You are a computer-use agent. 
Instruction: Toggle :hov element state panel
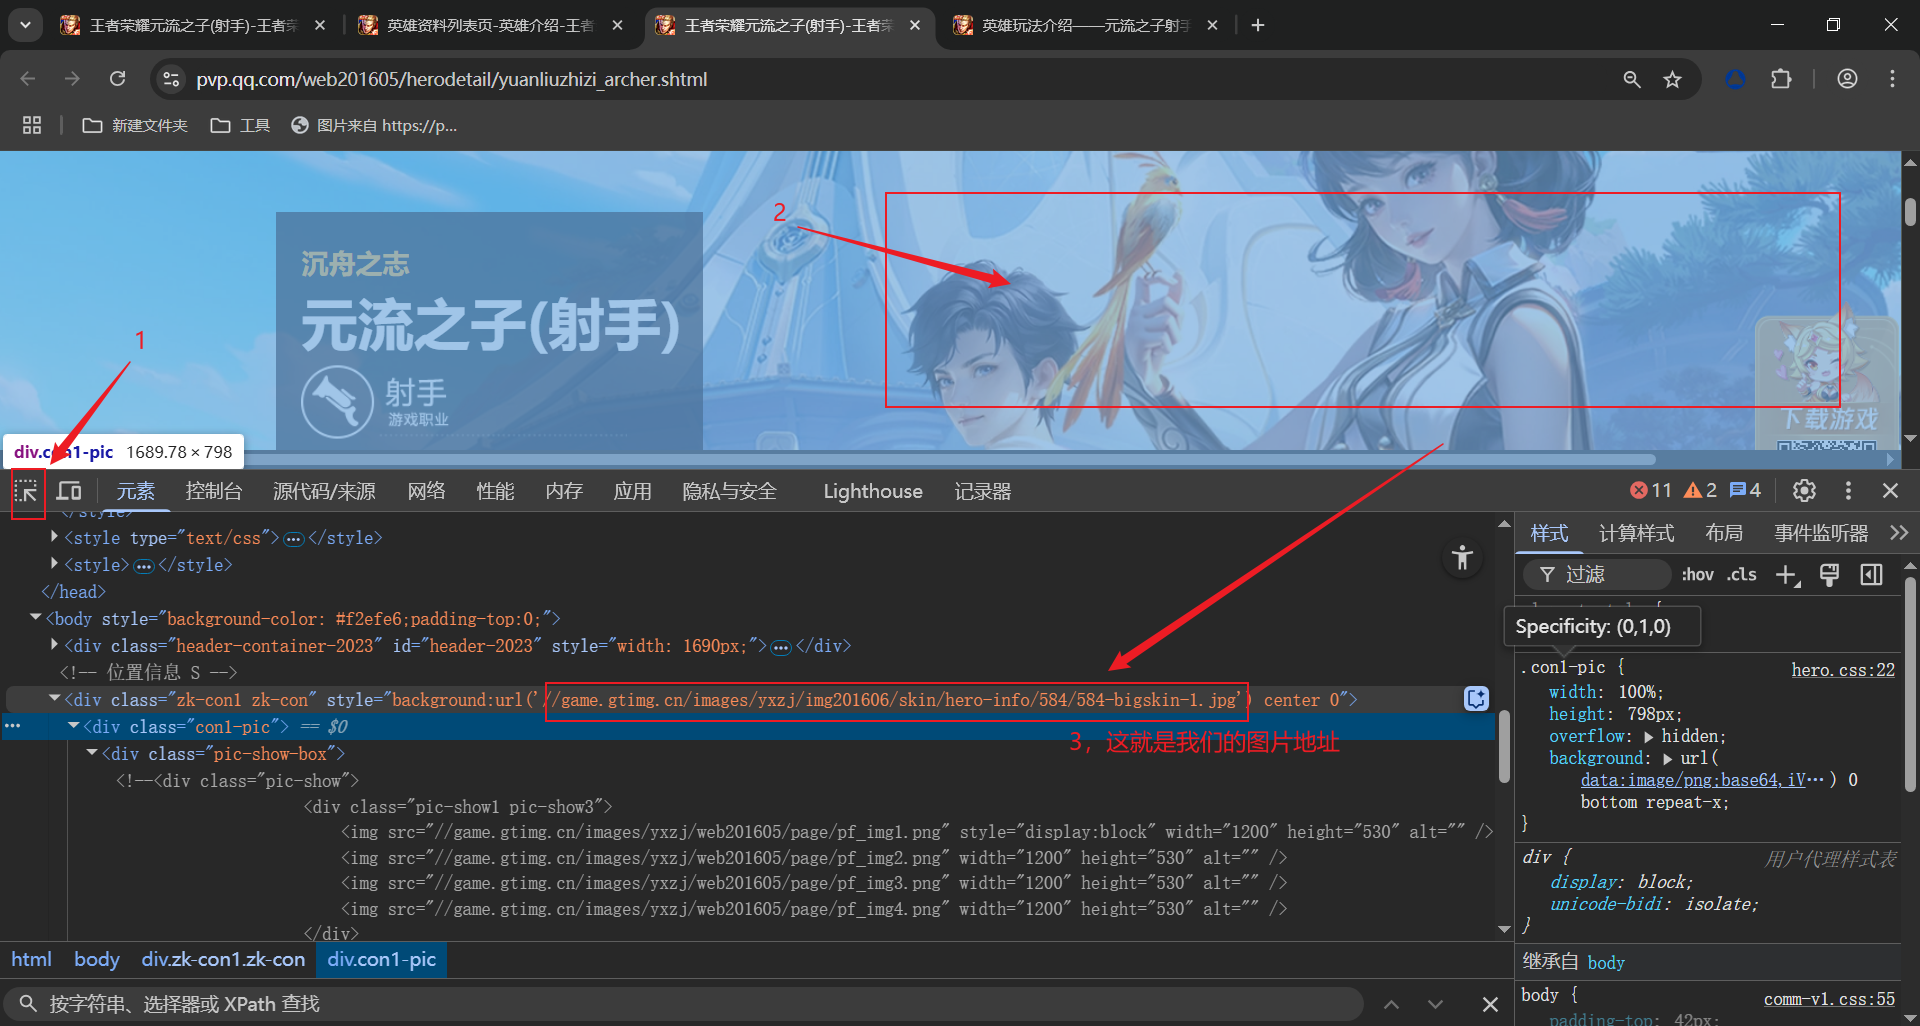point(1697,575)
